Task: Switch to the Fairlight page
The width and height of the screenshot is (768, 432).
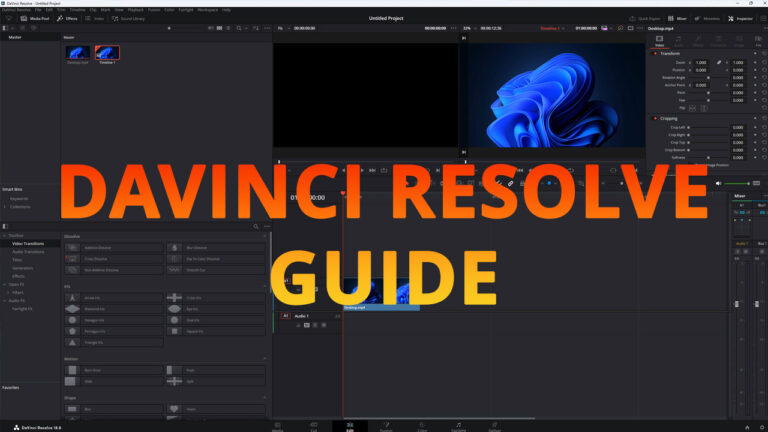Action: (x=458, y=427)
